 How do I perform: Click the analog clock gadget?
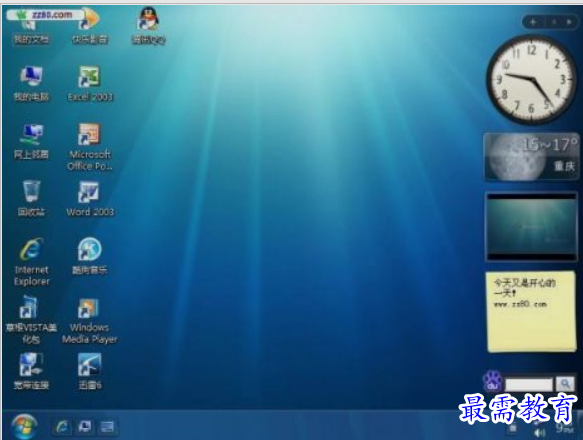click(532, 79)
